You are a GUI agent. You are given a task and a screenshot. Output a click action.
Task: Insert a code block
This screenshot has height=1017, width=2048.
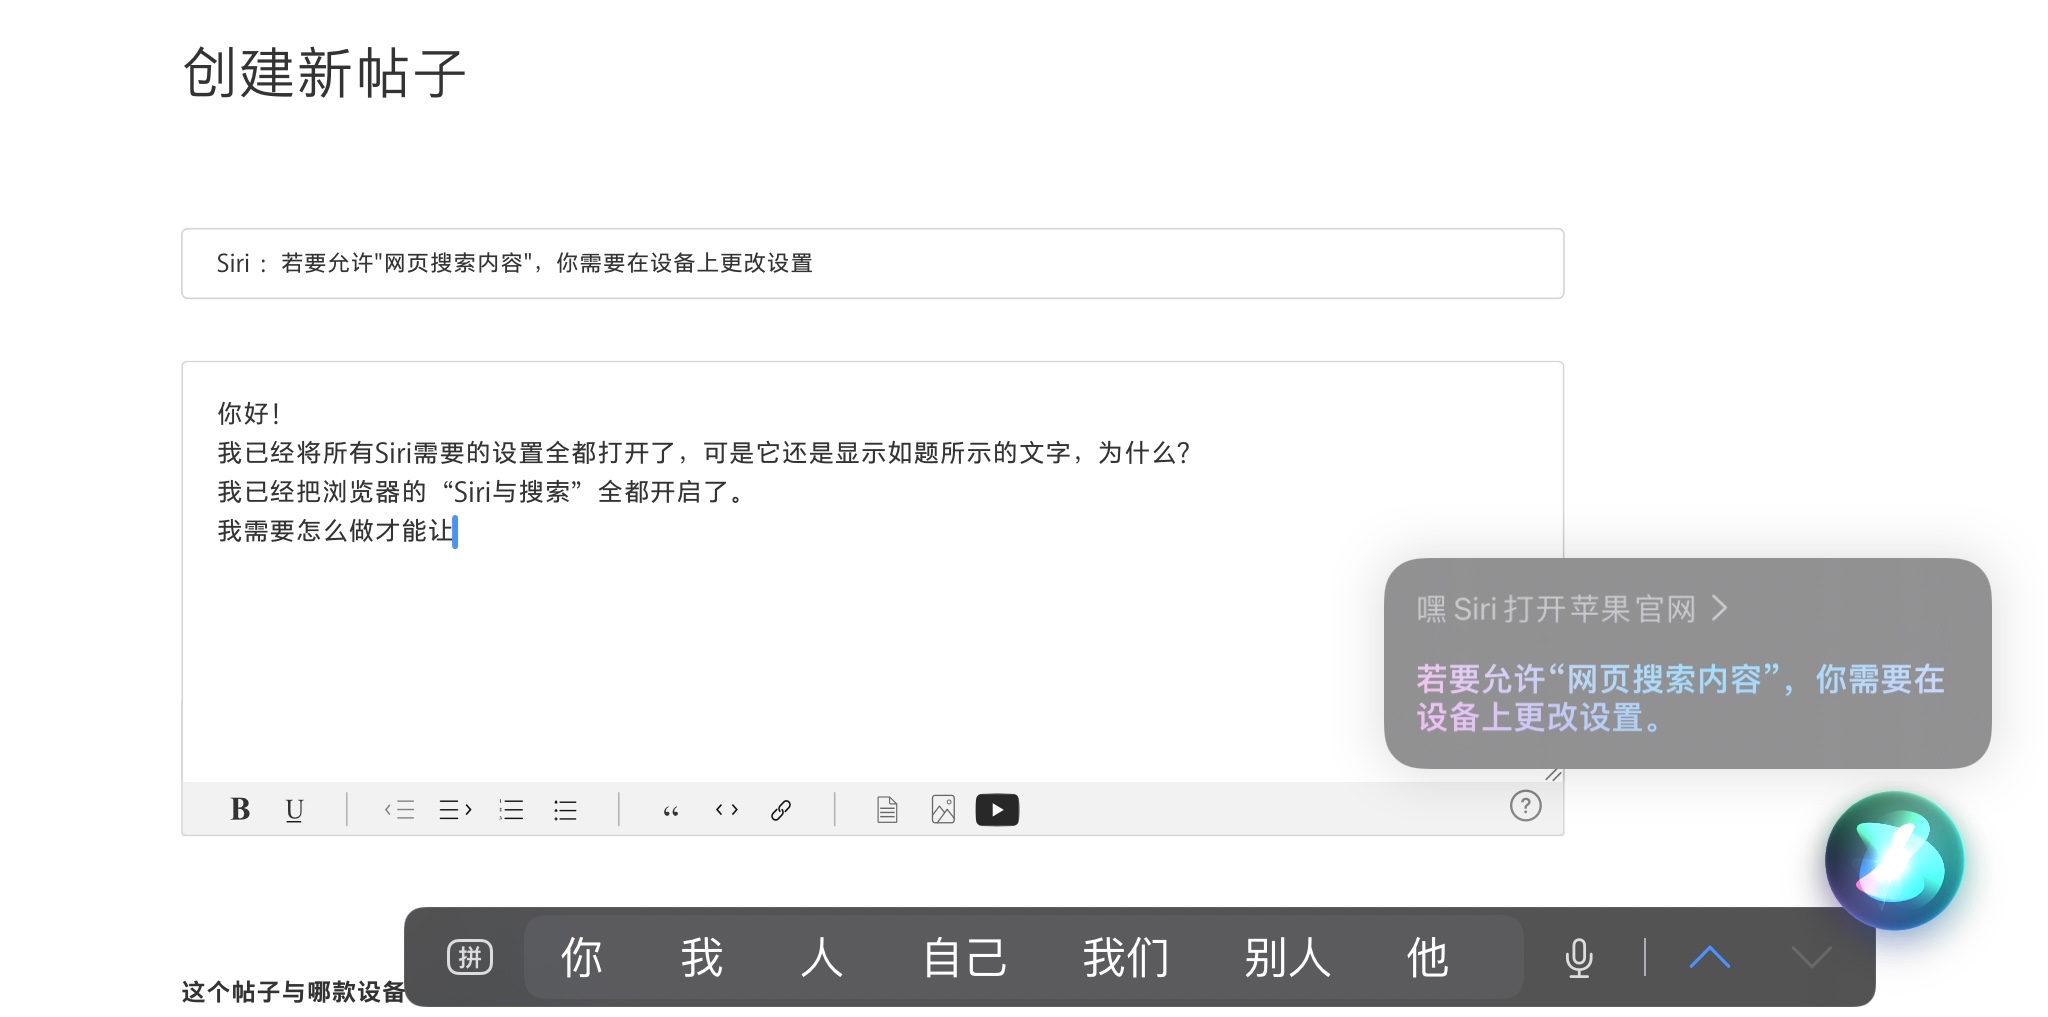[727, 809]
